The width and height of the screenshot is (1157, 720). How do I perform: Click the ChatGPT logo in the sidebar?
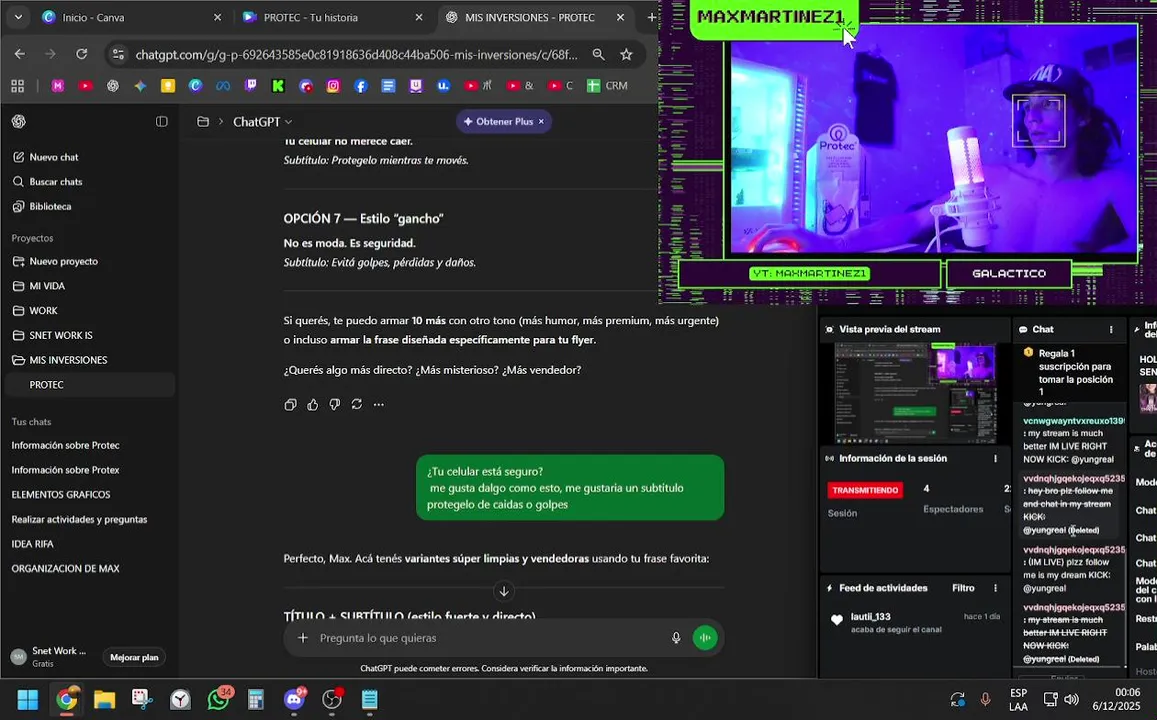19,122
